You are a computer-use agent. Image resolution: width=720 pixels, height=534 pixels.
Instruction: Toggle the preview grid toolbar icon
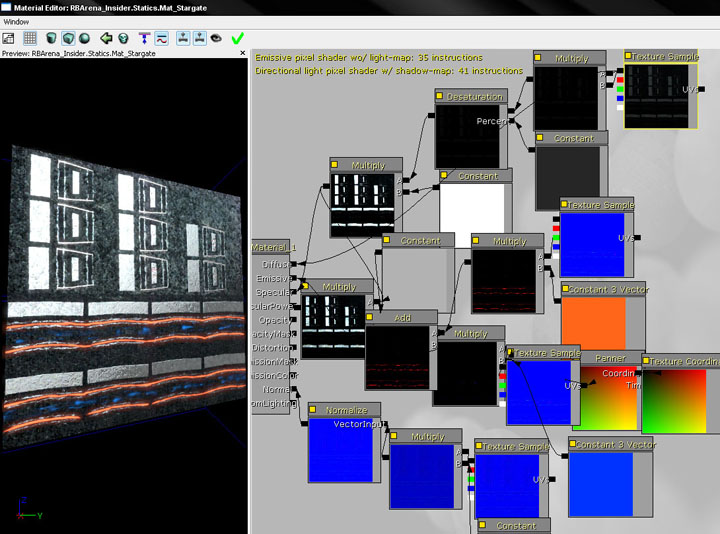pos(30,38)
